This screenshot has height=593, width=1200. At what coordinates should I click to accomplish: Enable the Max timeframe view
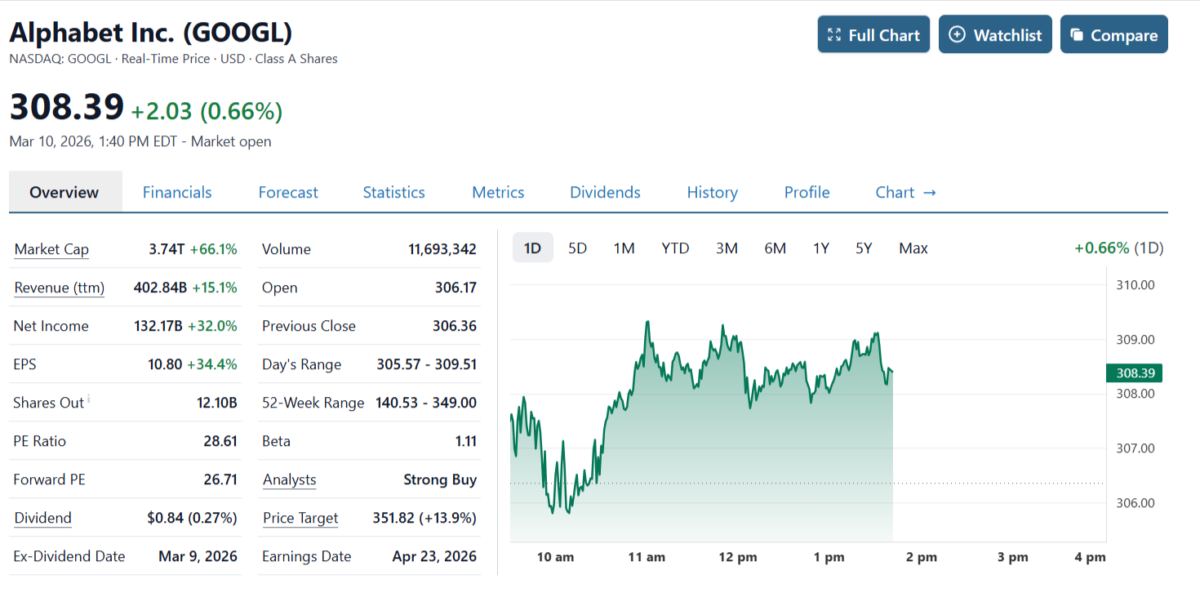tap(912, 247)
